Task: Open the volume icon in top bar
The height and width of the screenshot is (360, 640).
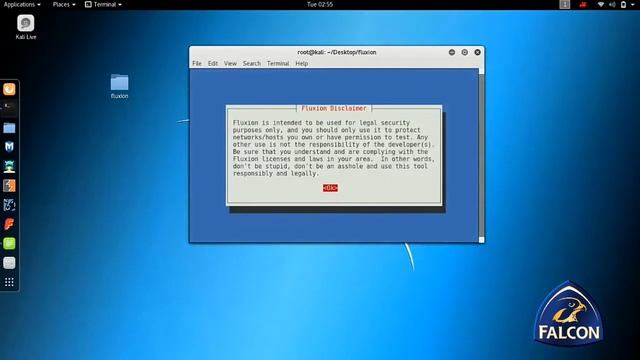Action: (x=612, y=4)
